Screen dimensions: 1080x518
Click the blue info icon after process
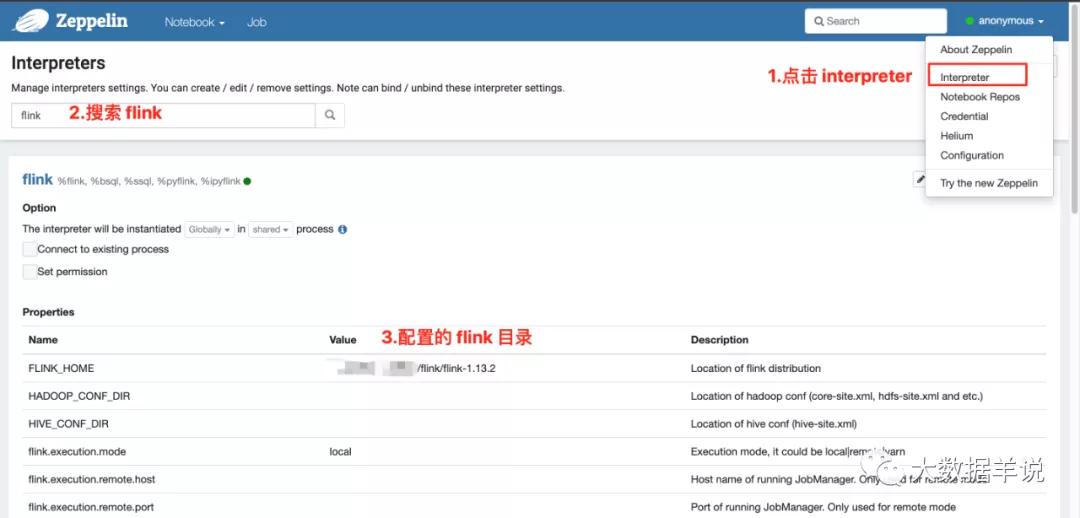point(342,229)
